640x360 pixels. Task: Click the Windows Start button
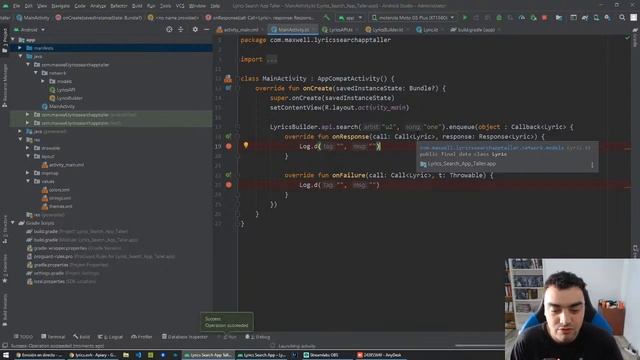(6, 355)
